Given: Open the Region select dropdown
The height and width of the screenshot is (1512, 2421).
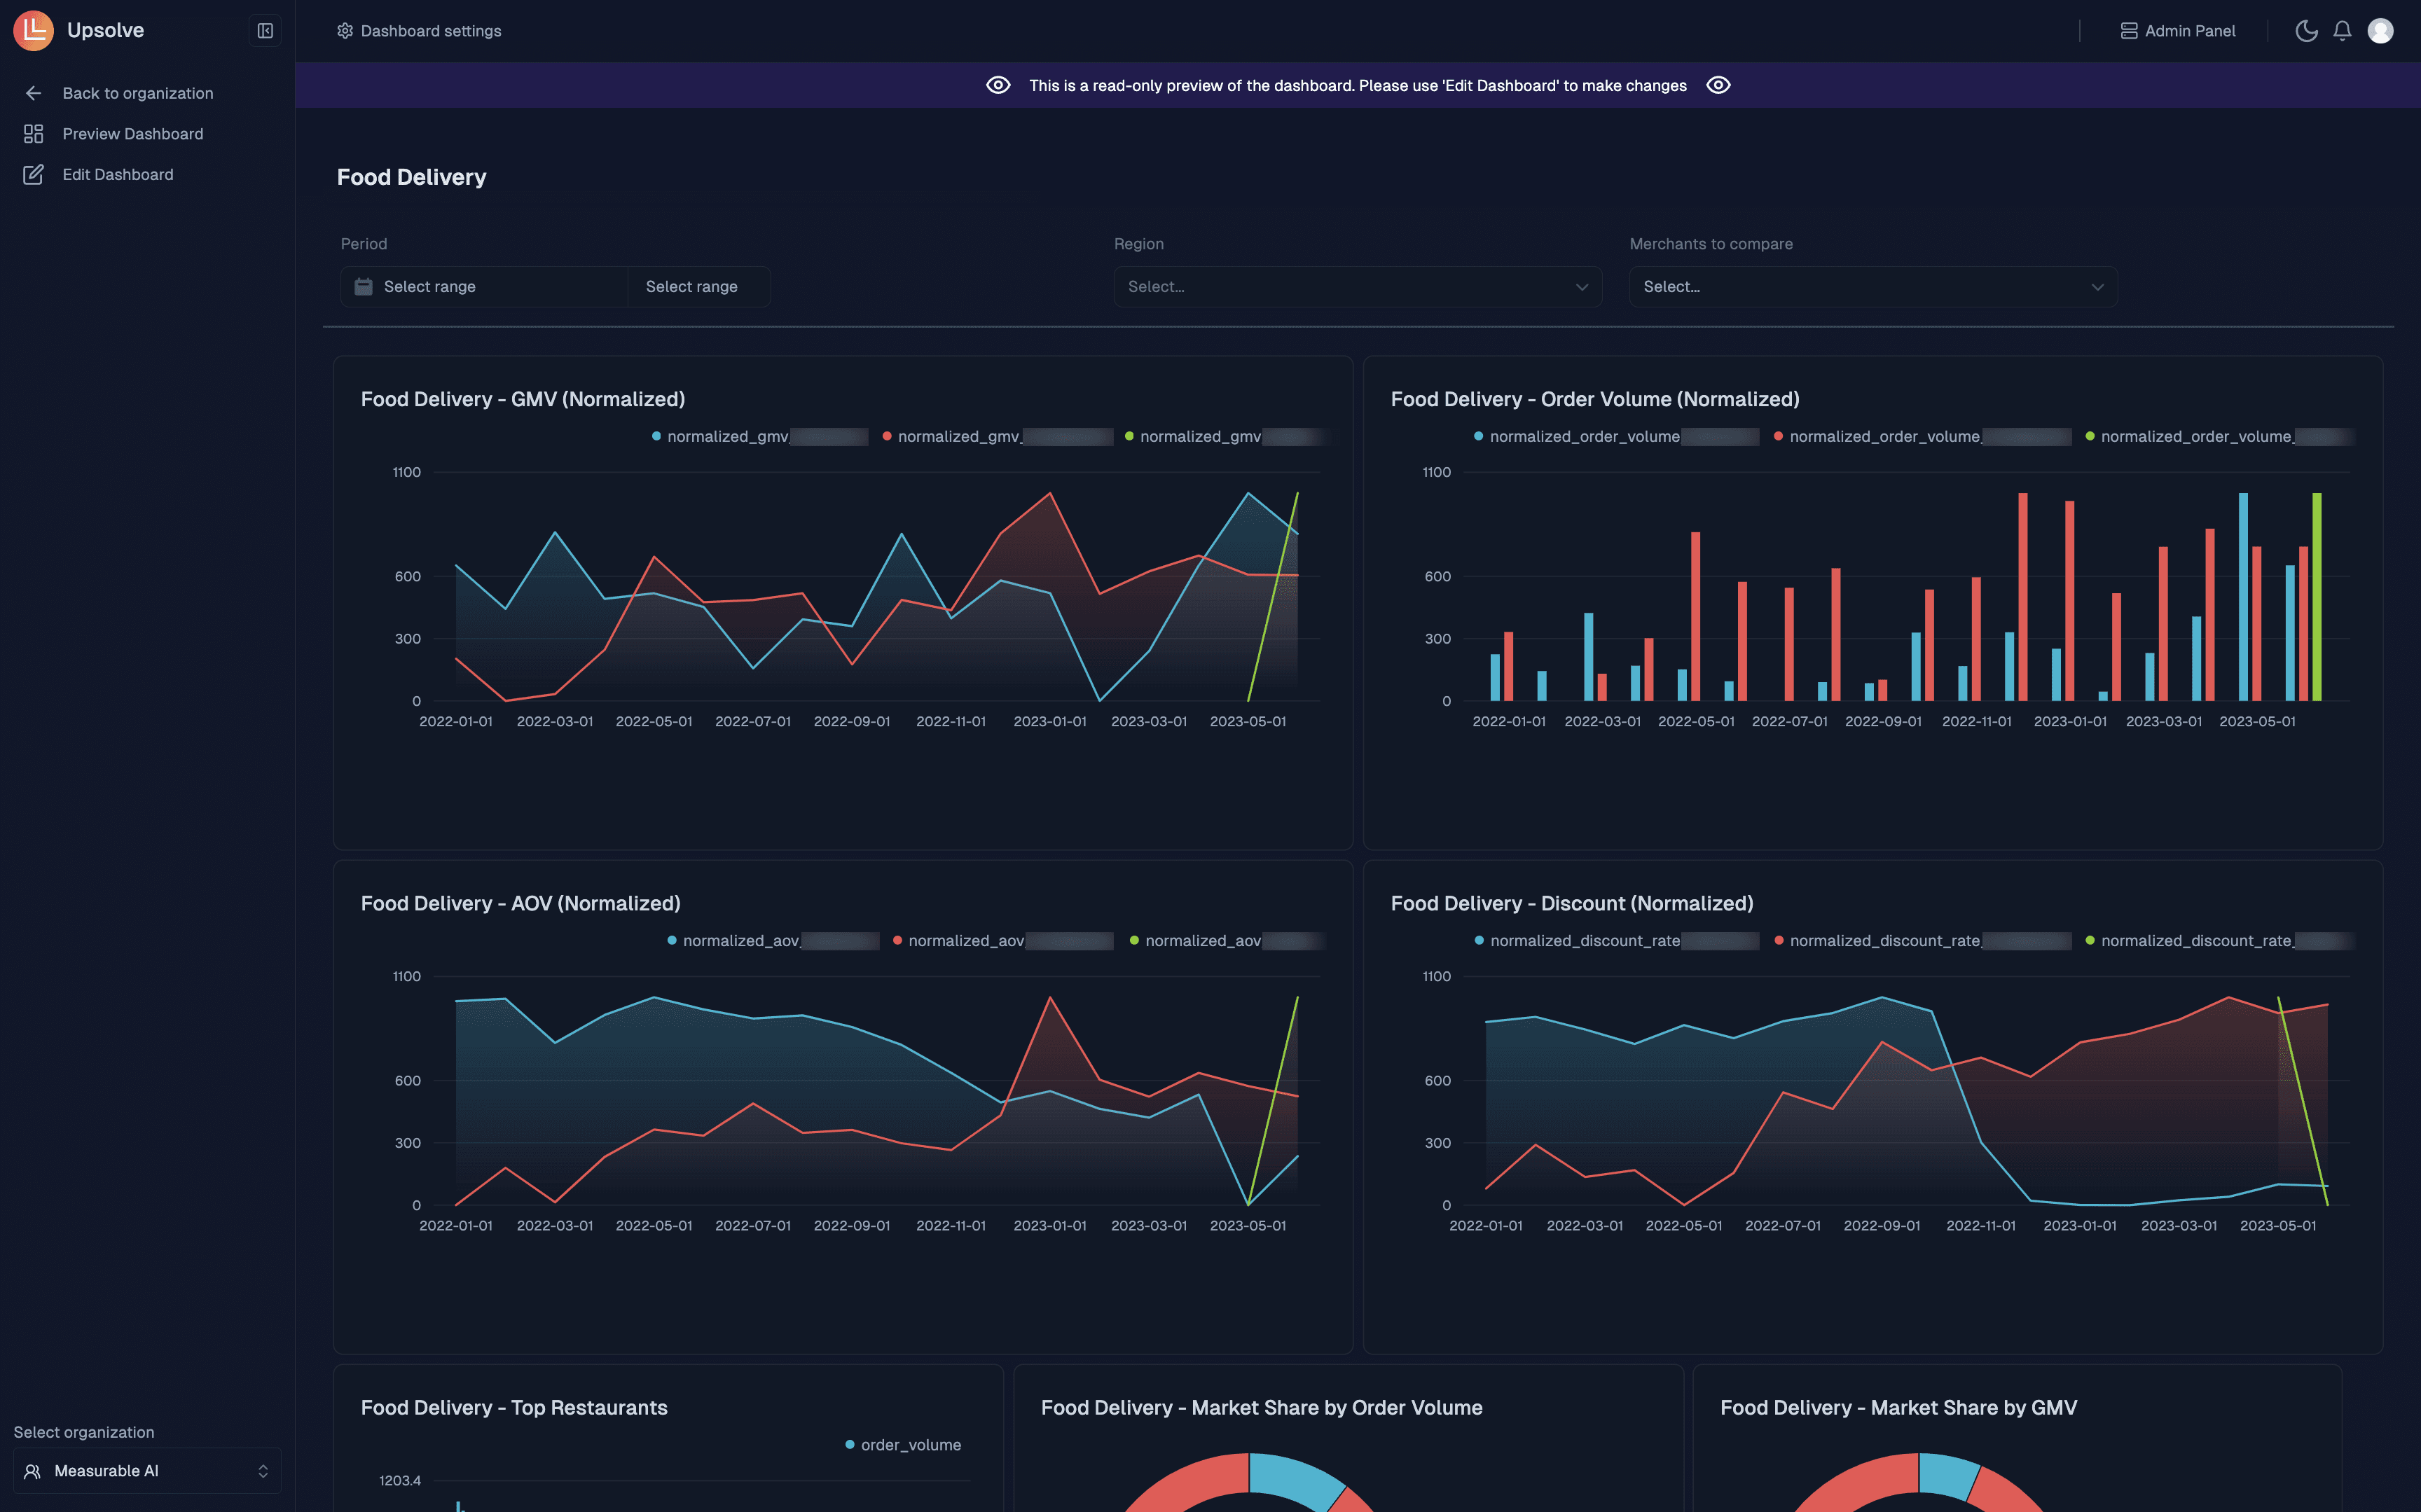Looking at the screenshot, I should click(x=1356, y=286).
